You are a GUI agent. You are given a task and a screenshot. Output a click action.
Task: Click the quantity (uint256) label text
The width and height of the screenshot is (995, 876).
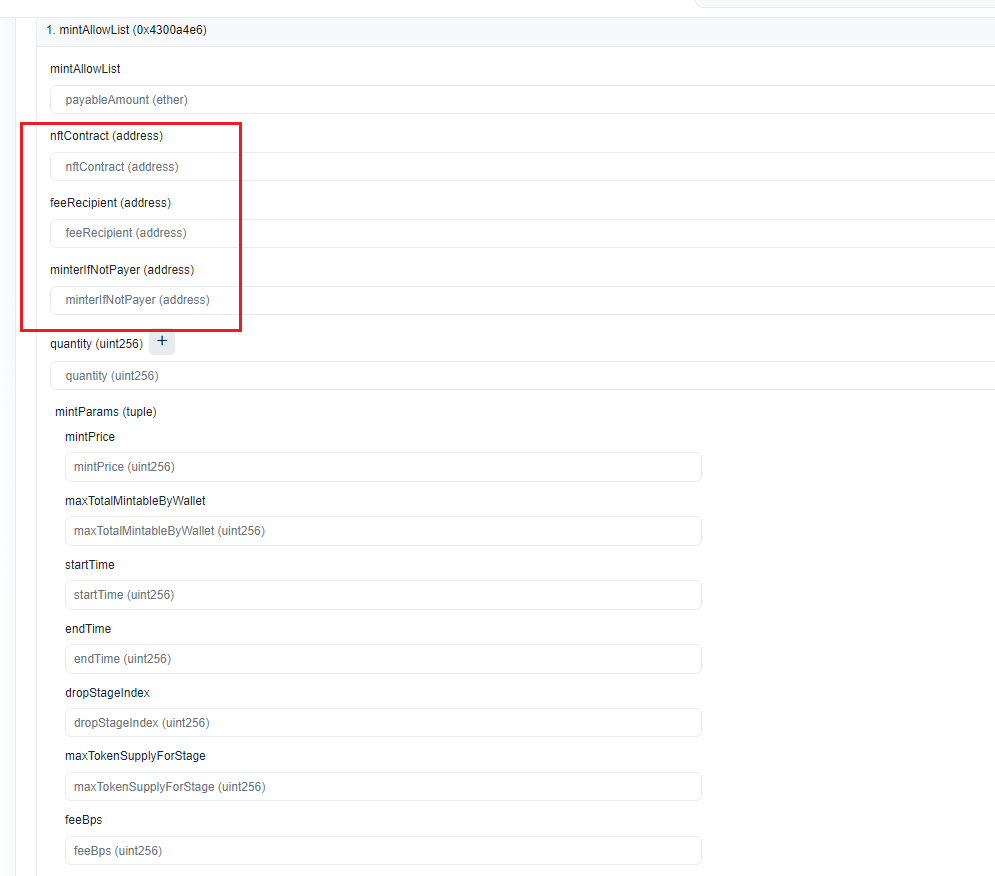(96, 344)
